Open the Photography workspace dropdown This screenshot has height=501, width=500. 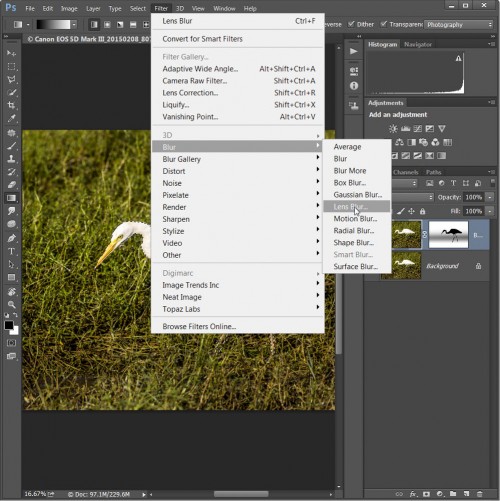pos(459,25)
